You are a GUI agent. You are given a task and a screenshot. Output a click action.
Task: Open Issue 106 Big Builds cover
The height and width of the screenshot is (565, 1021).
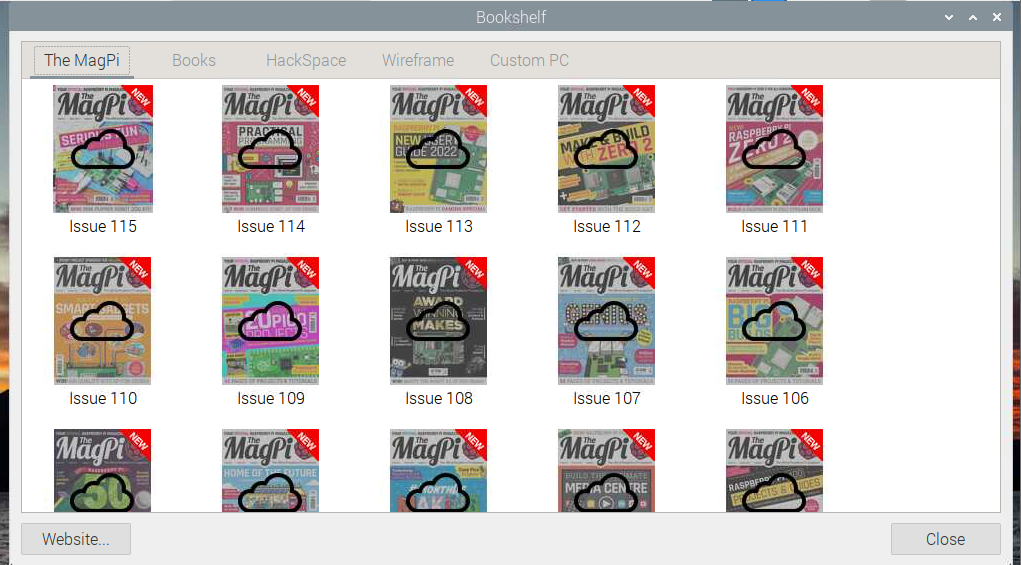pos(774,321)
